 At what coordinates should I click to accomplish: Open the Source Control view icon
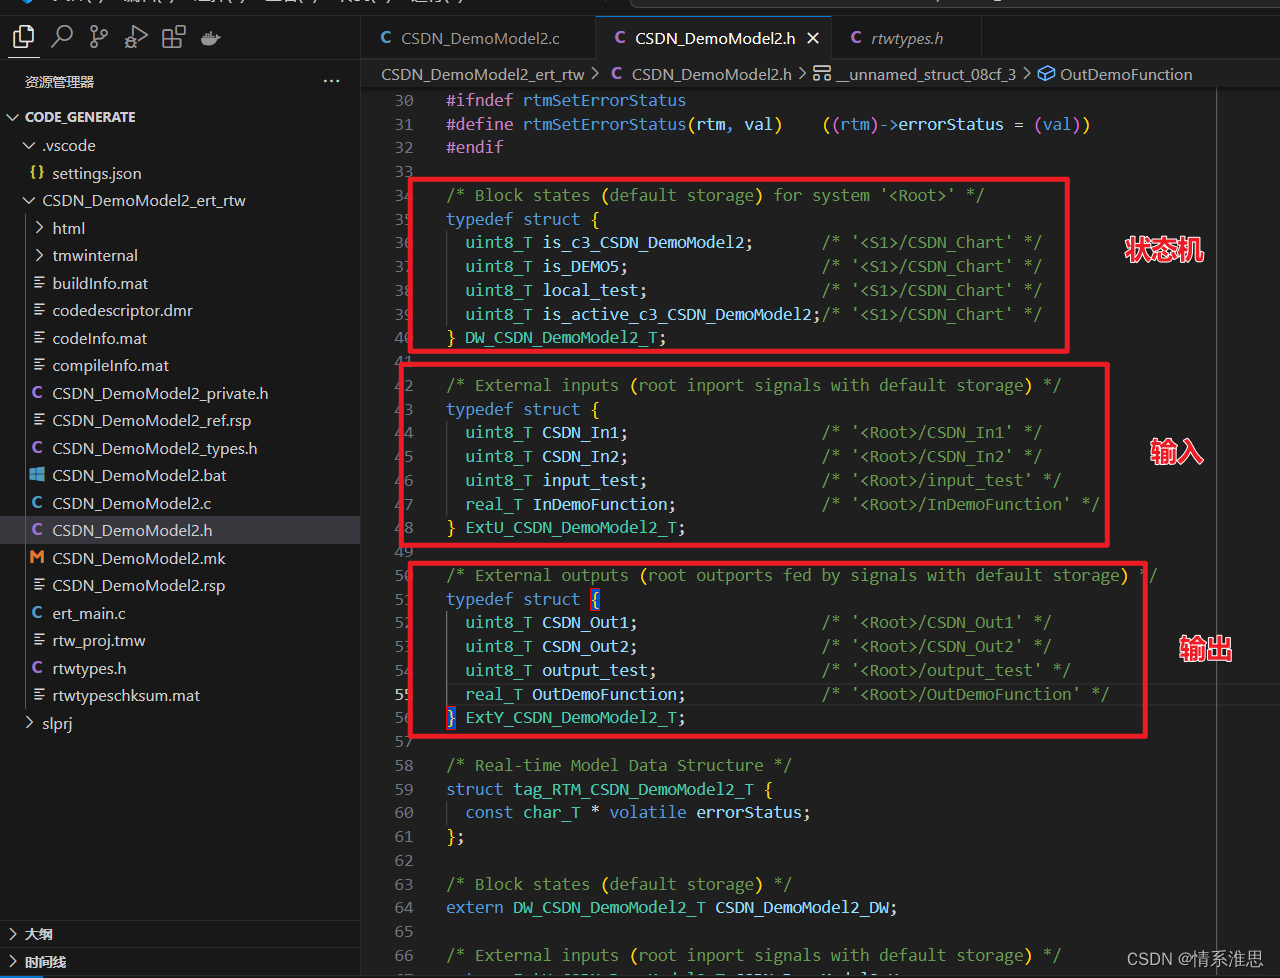98,38
